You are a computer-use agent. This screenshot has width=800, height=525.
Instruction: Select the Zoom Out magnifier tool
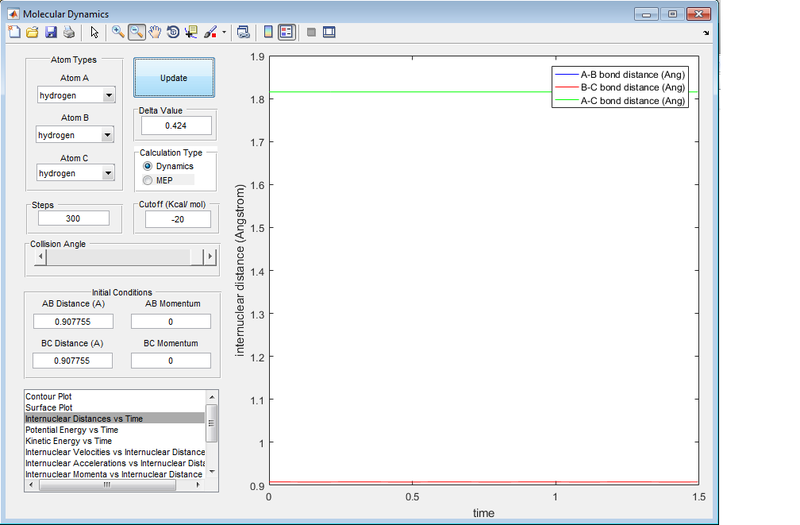click(x=137, y=32)
